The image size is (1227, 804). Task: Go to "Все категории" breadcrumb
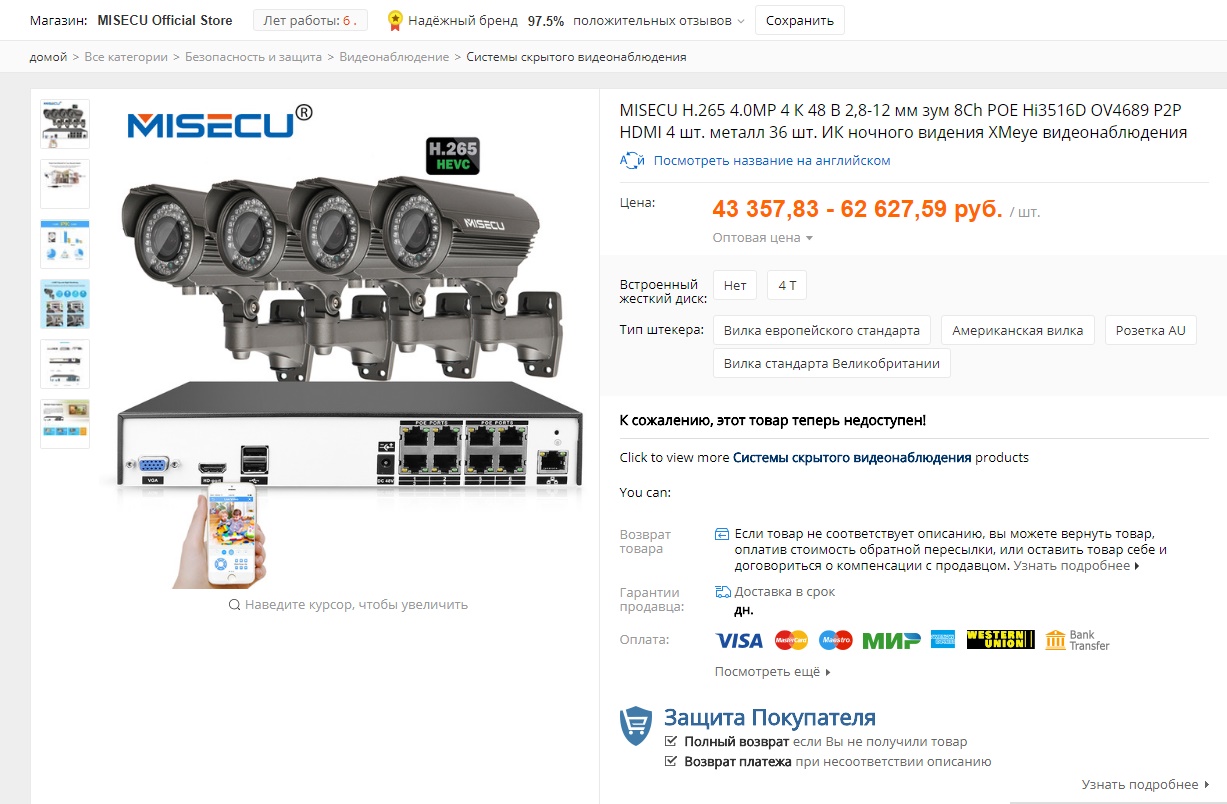pyautogui.click(x=126, y=57)
